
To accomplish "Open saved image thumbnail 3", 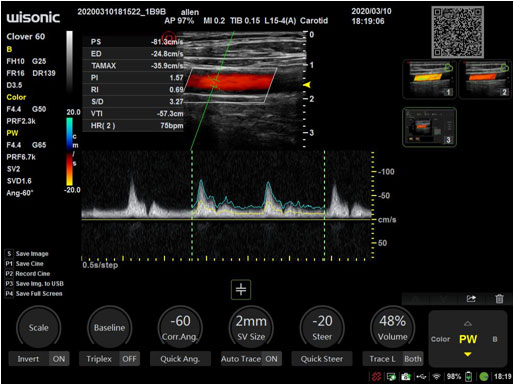I will click(429, 127).
